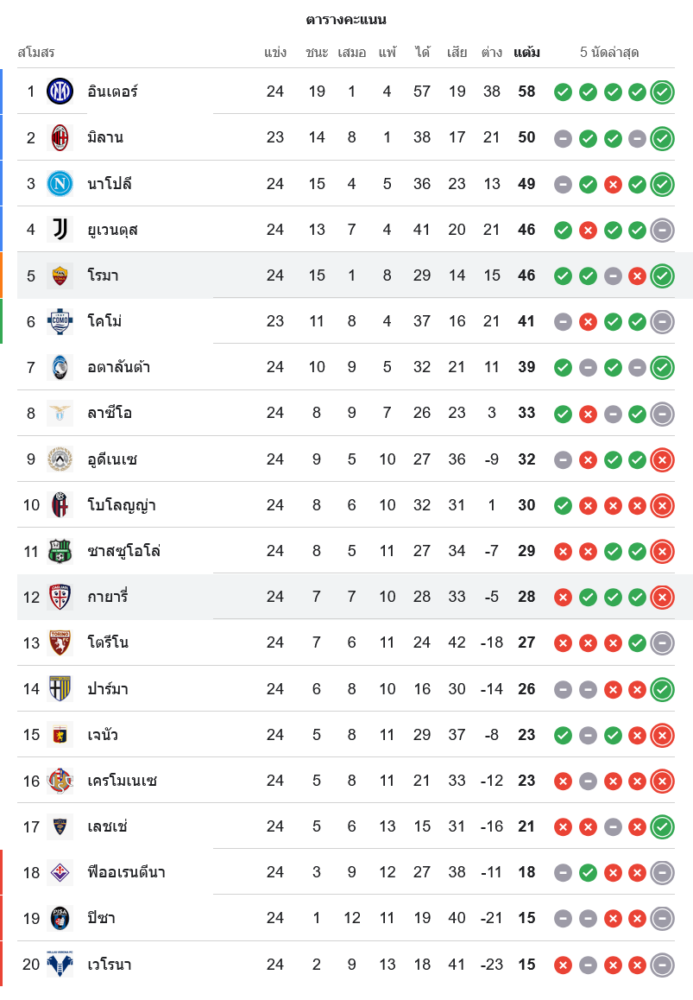This screenshot has width=693, height=1000.
Task: Click Inter's latest match win indicator
Action: [x=662, y=92]
